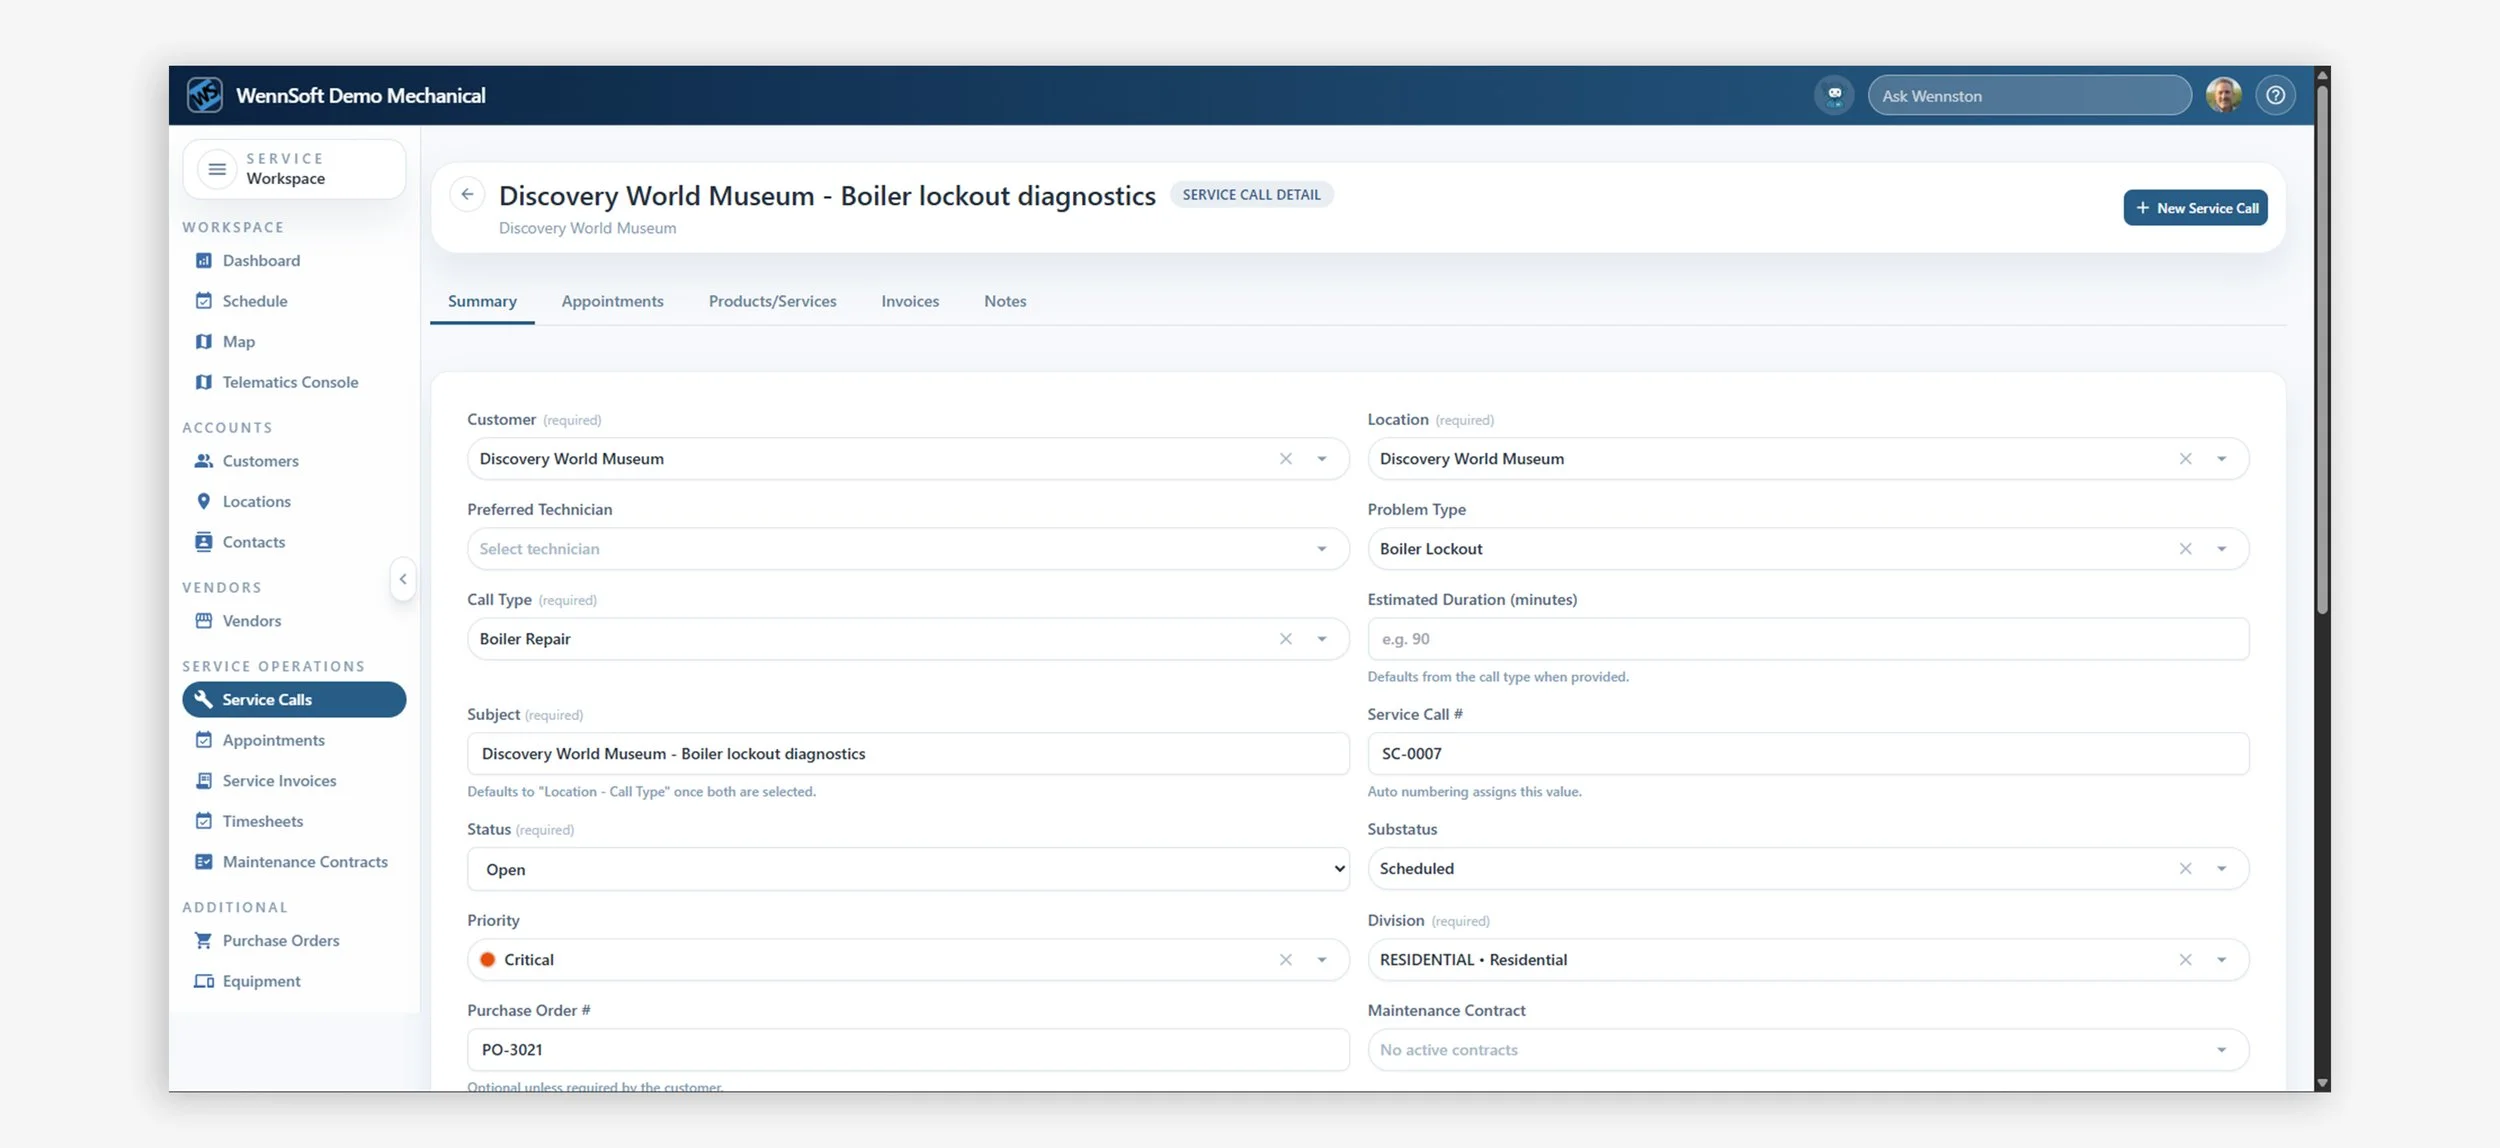This screenshot has height=1148, width=2500.
Task: Switch to the Appointments tab
Action: coord(612,302)
